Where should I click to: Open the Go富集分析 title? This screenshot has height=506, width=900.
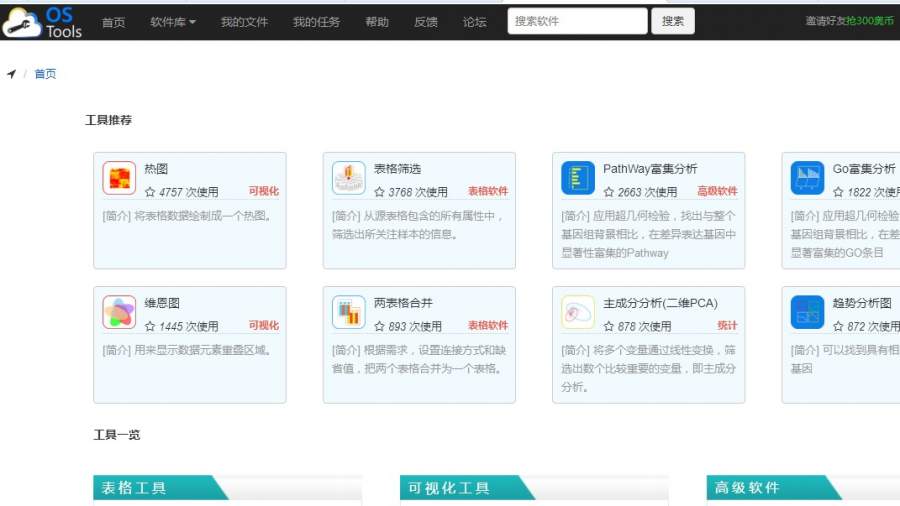(864, 169)
